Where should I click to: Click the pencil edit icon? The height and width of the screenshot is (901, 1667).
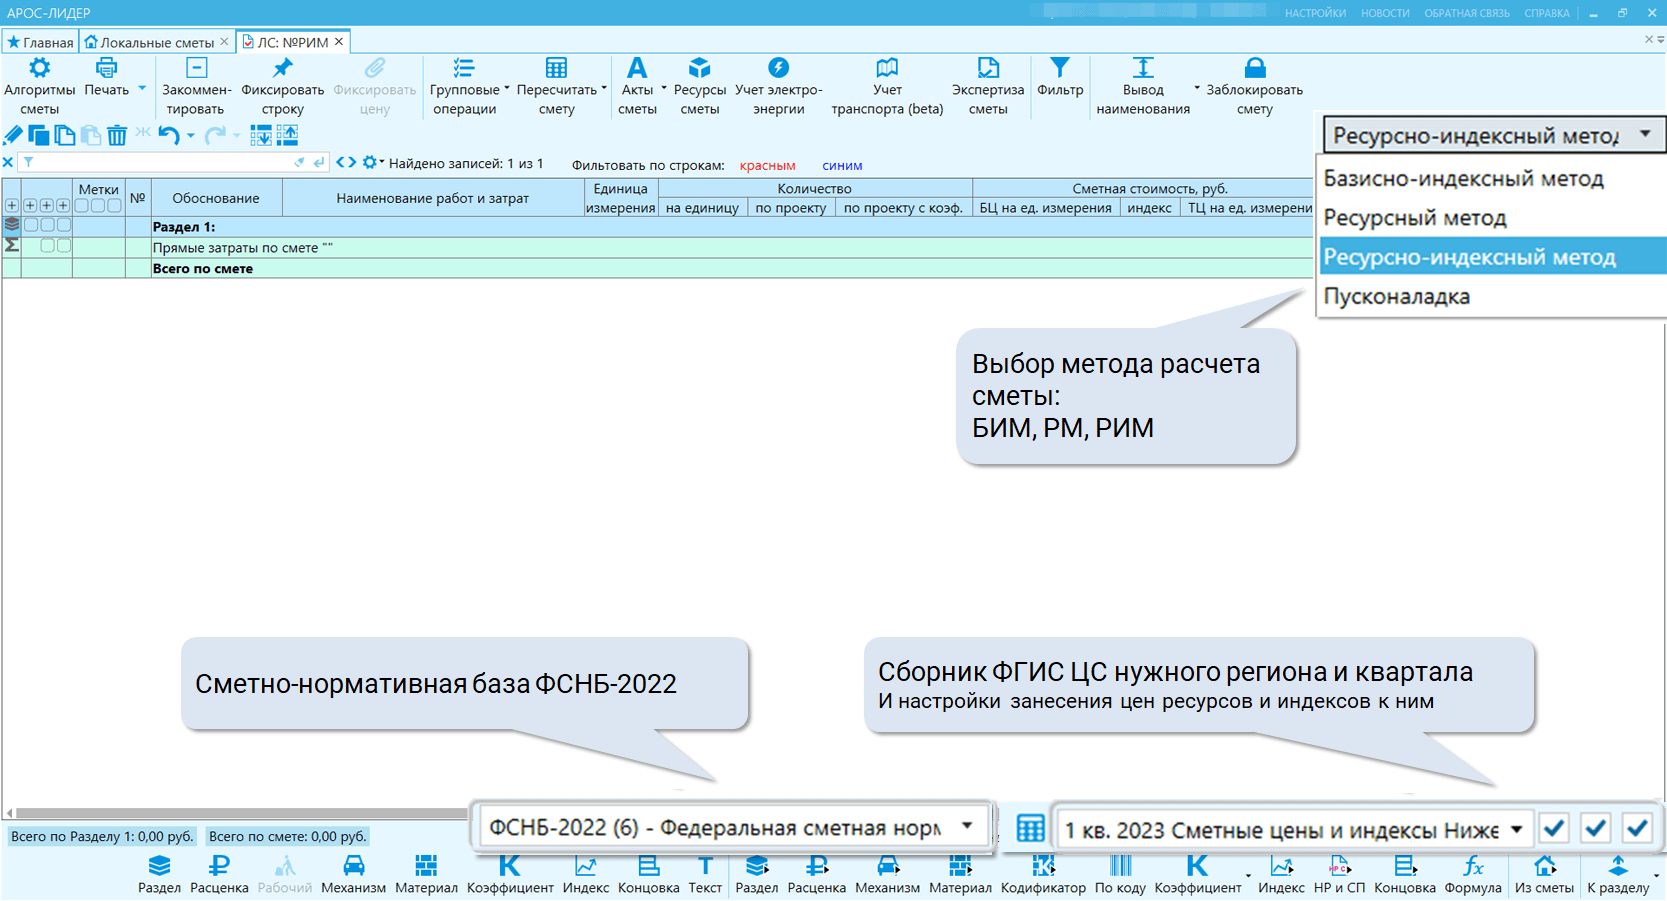coord(13,135)
